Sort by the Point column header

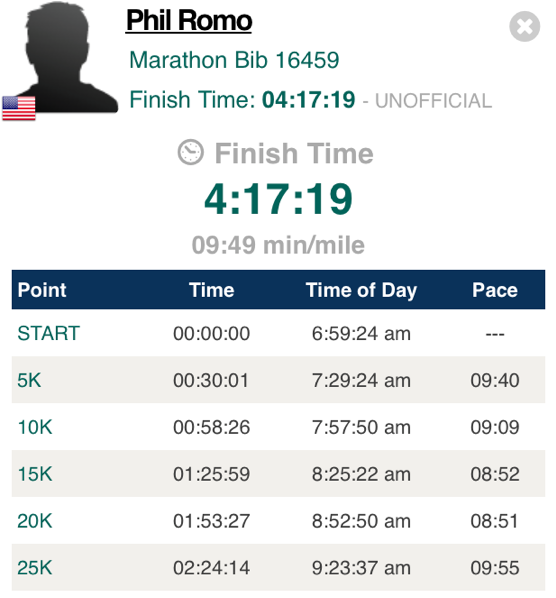coord(42,290)
